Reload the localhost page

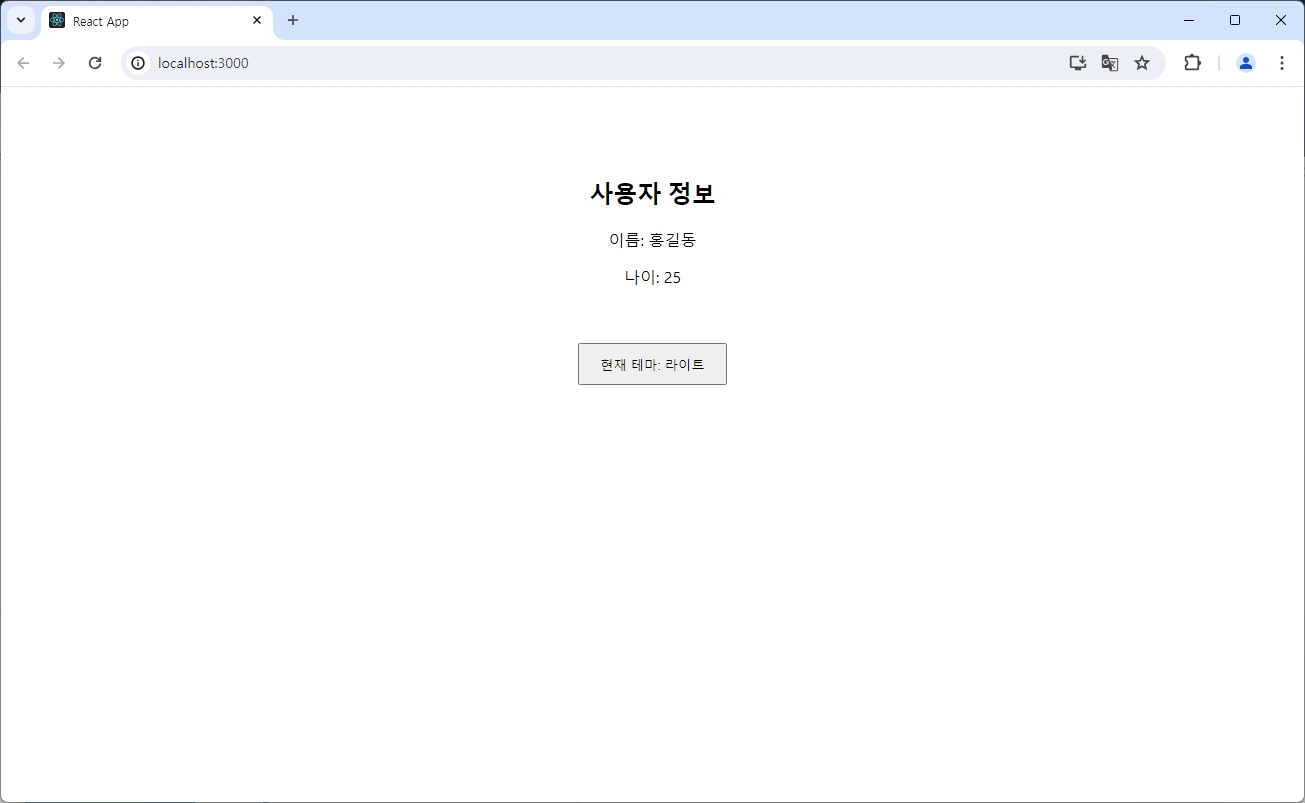point(95,63)
